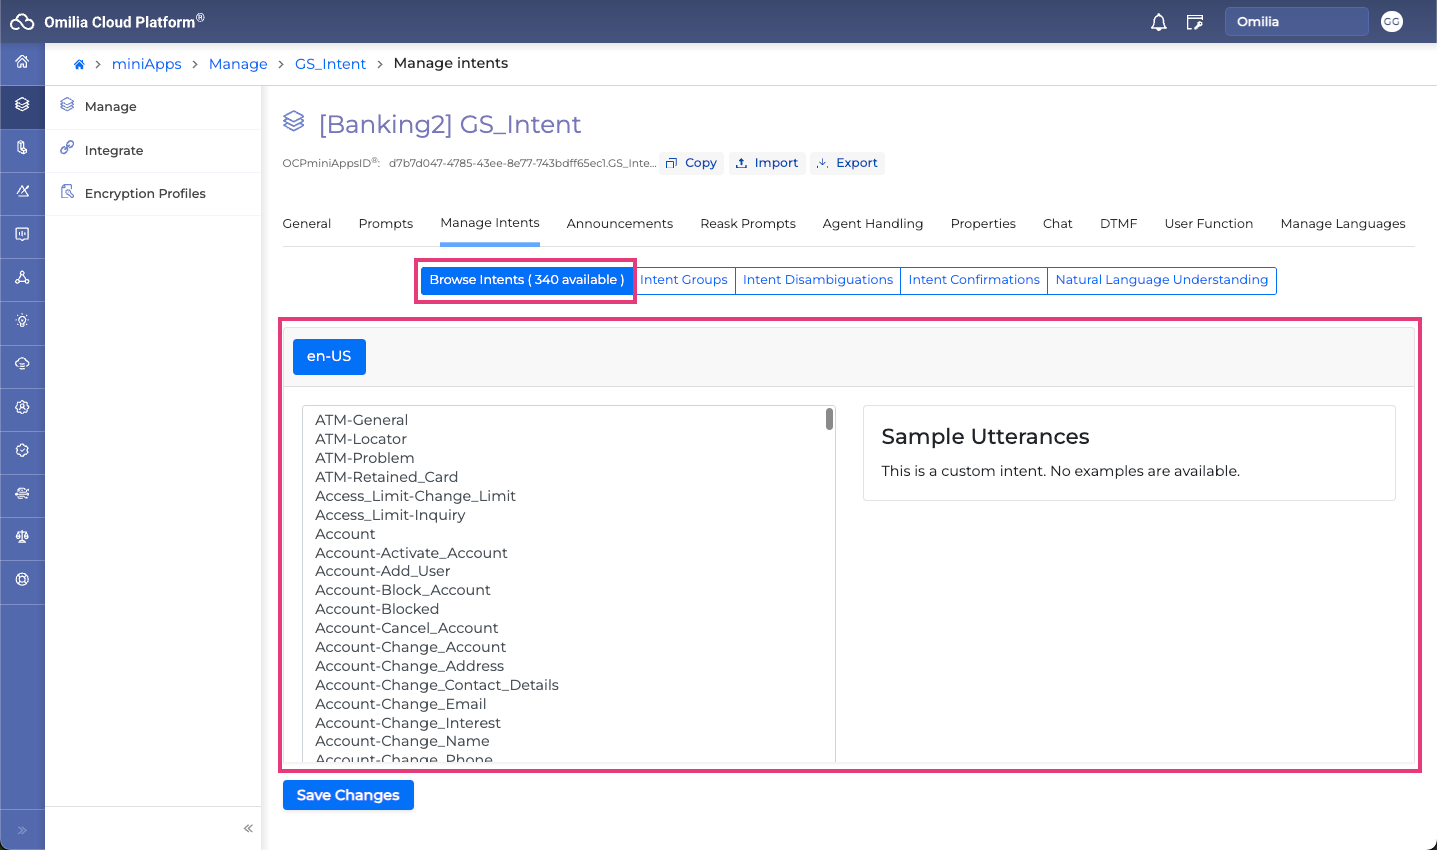Open the Omilia organization selector
Image resolution: width=1437 pixels, height=850 pixels.
tap(1295, 22)
